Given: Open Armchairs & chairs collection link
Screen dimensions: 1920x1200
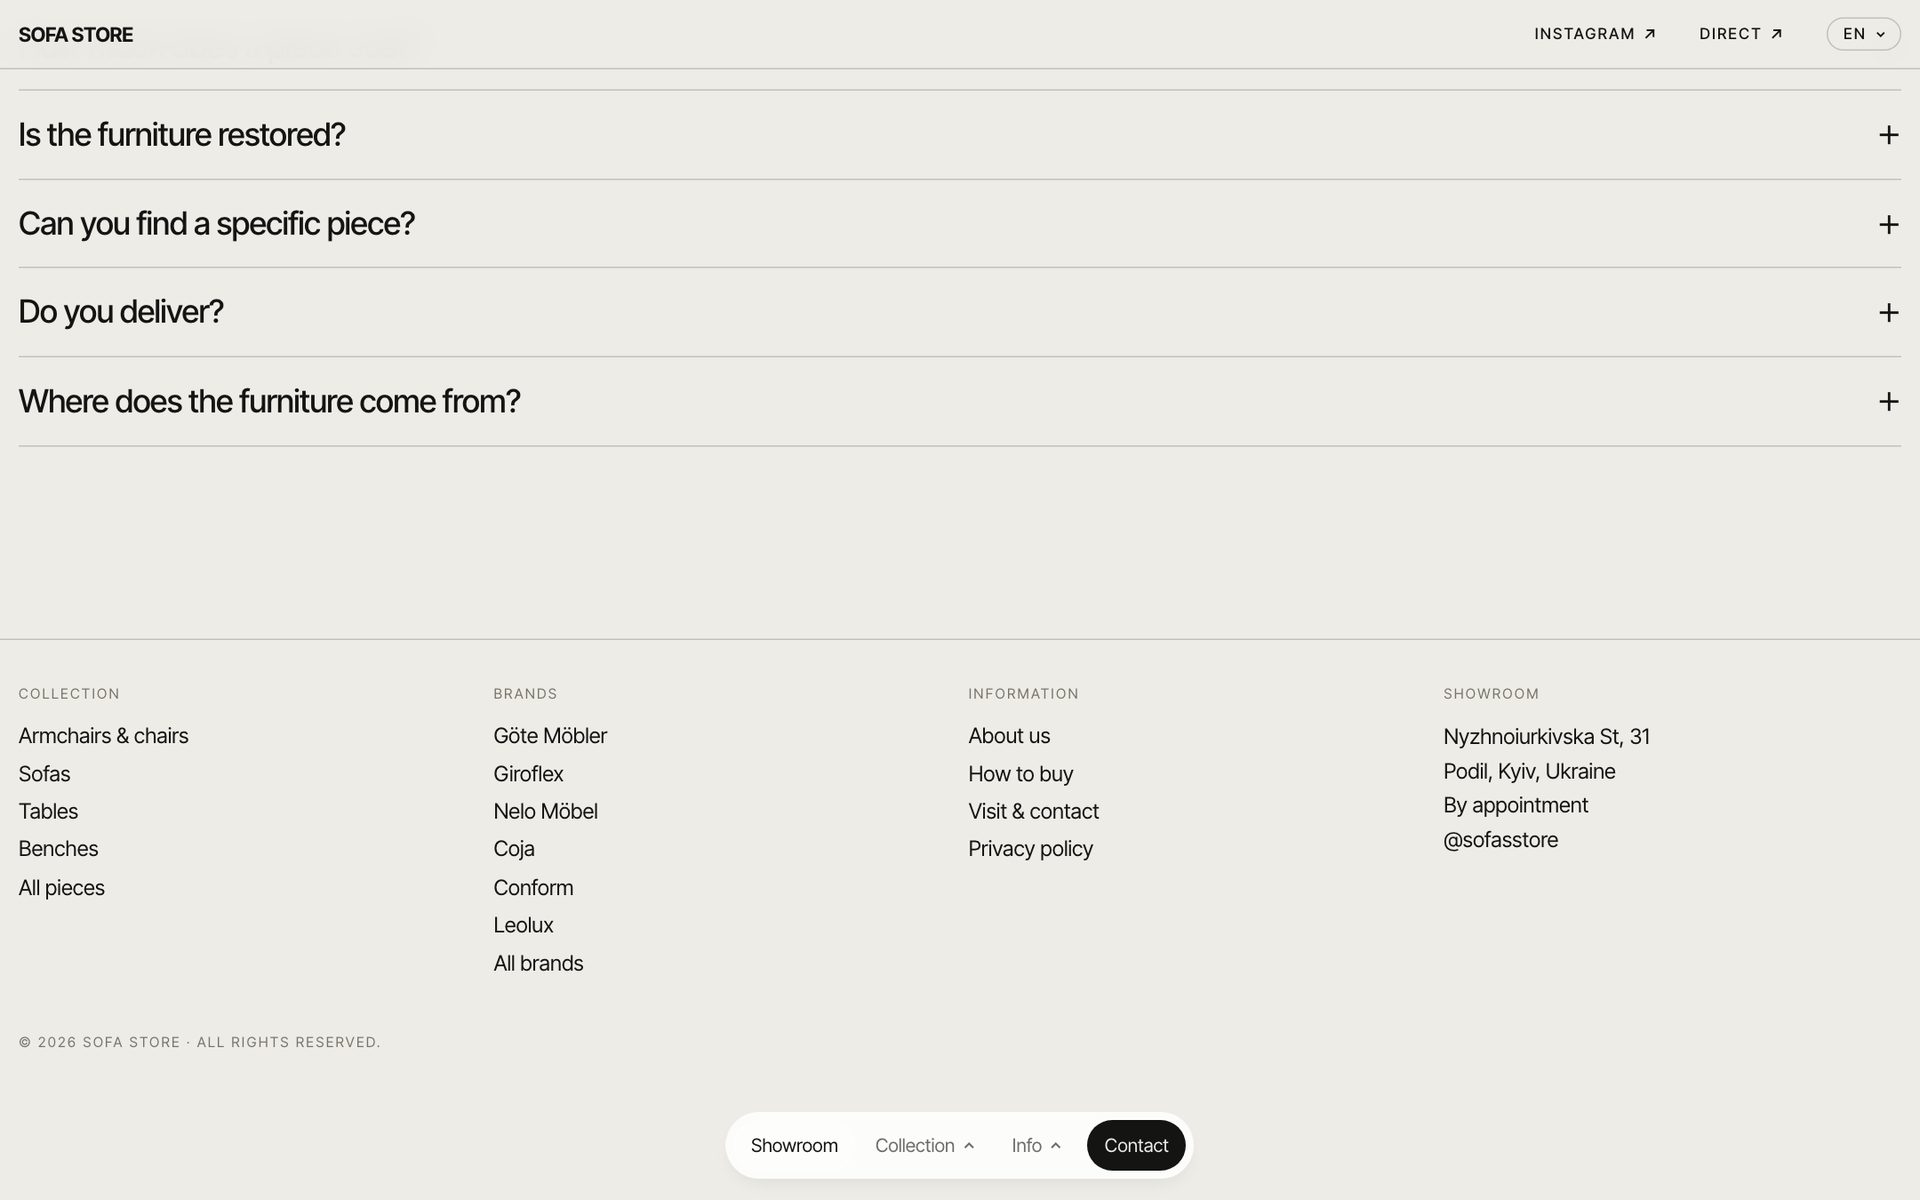Looking at the screenshot, I should (103, 736).
